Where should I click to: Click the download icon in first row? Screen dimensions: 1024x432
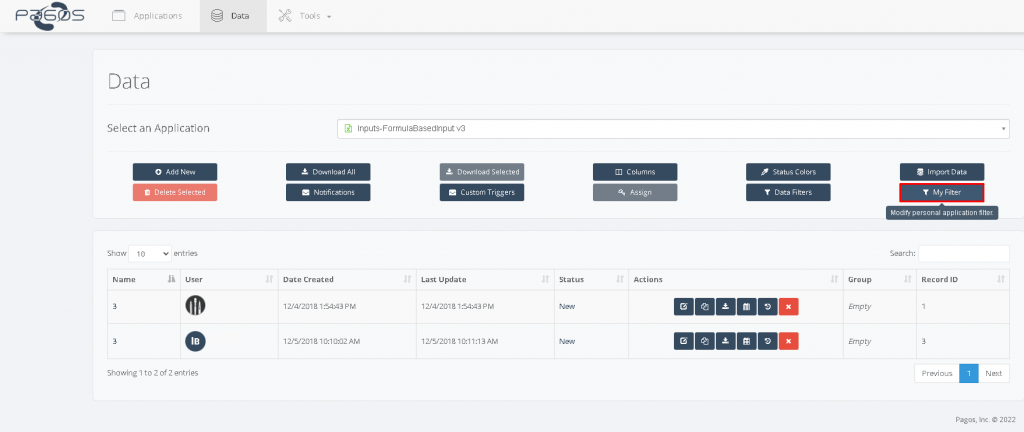point(725,307)
